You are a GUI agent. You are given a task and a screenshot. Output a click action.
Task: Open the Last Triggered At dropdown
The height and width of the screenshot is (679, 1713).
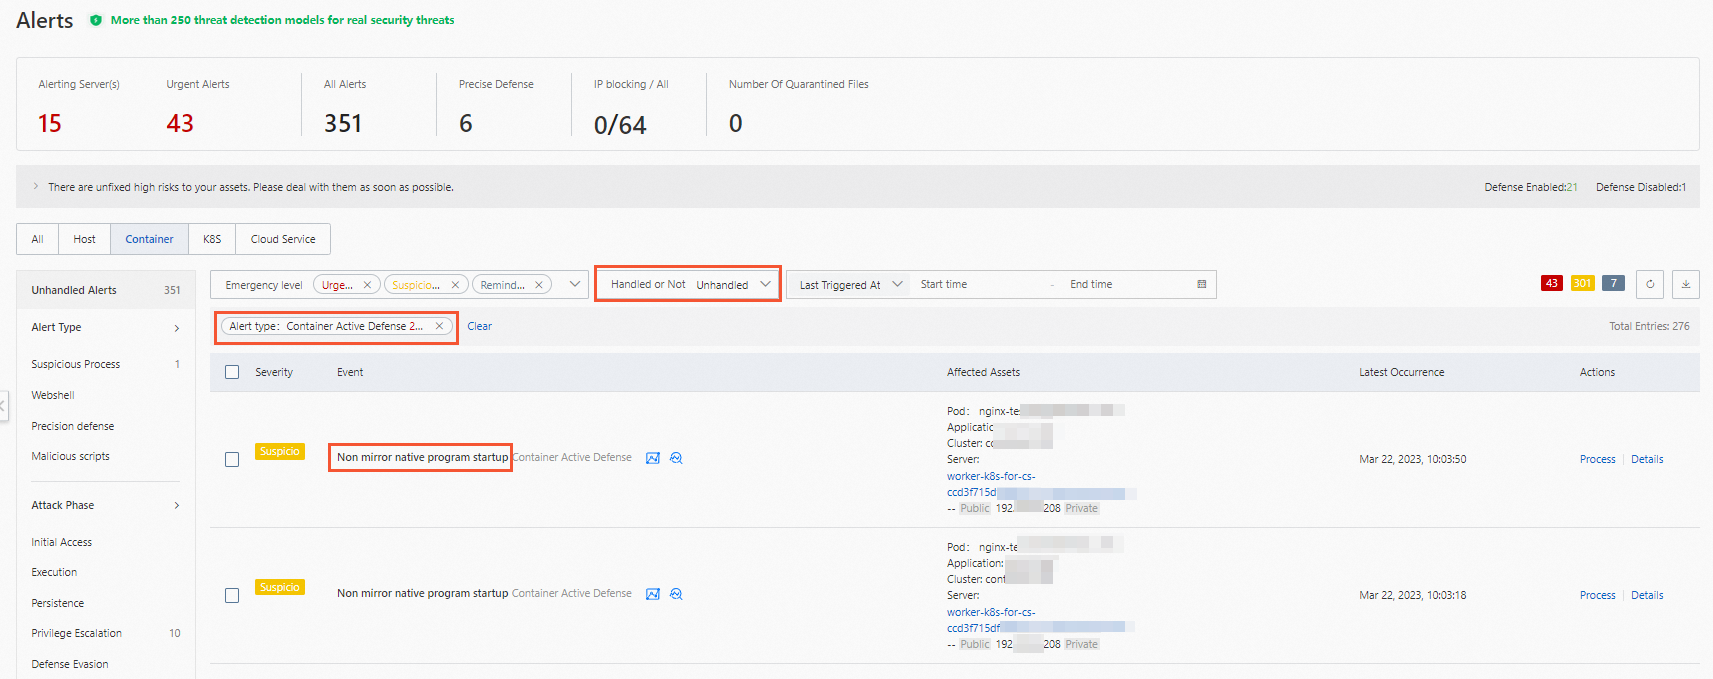(x=850, y=285)
